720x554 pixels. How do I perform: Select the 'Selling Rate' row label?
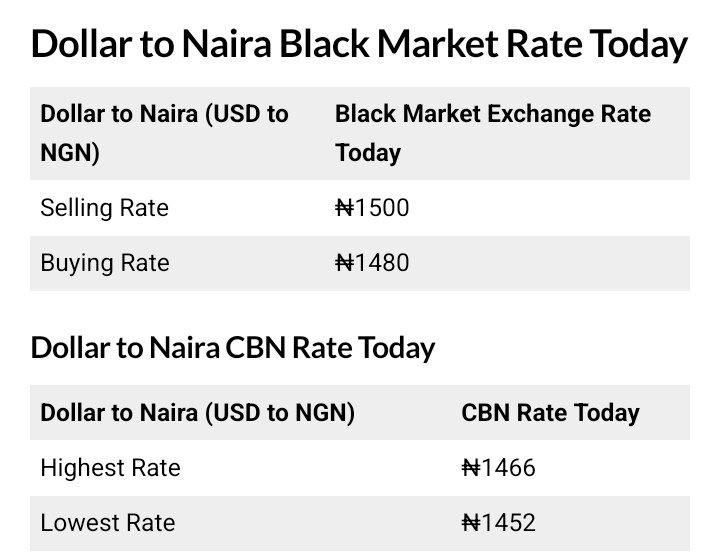104,208
